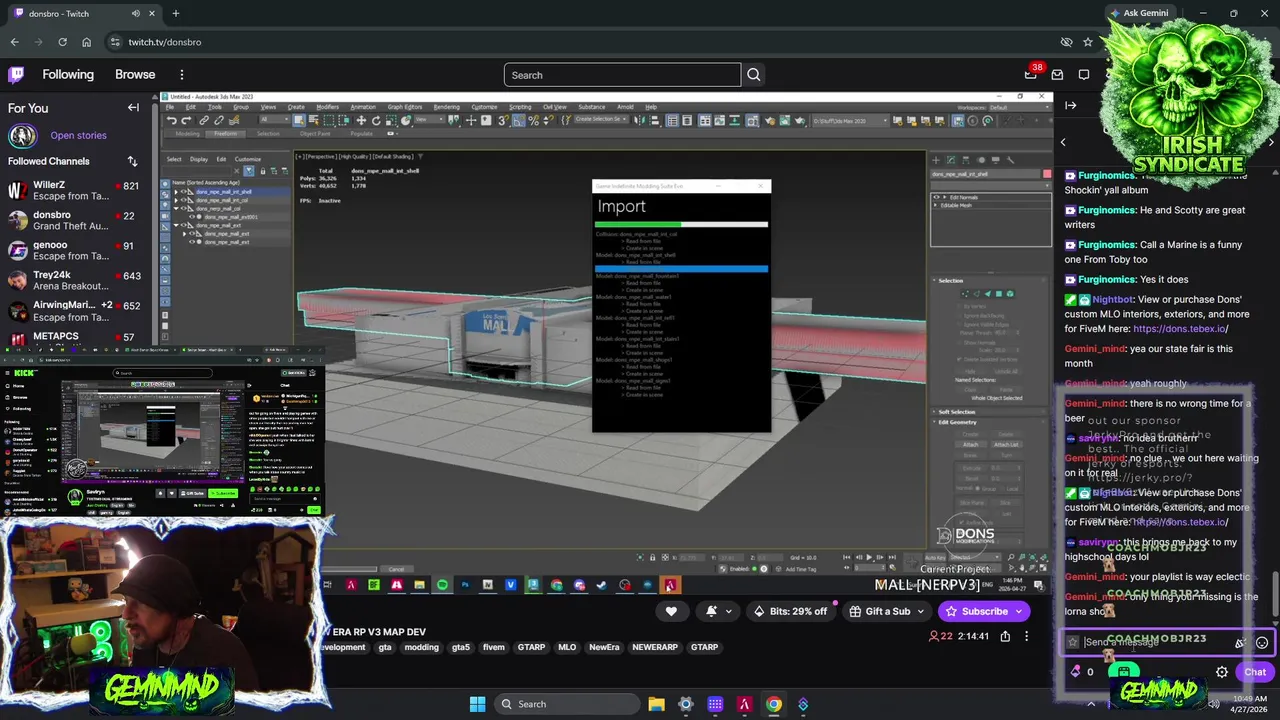Follow donsbro with the heart button
This screenshot has width=1280, height=720.
pyautogui.click(x=671, y=611)
